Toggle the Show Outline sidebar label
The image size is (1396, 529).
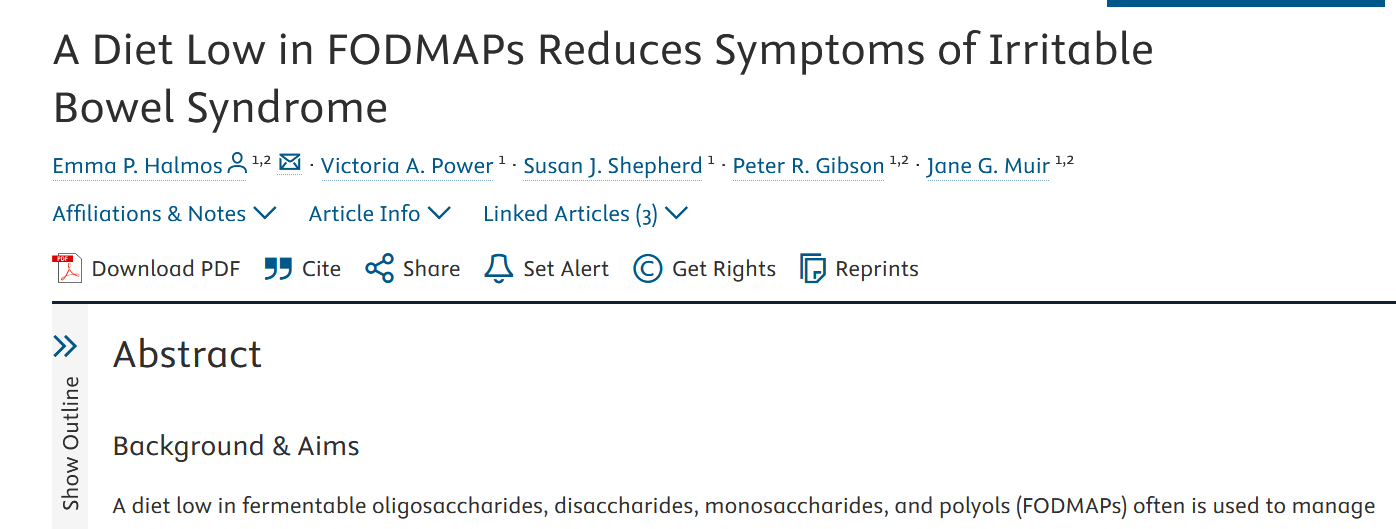(x=71, y=442)
